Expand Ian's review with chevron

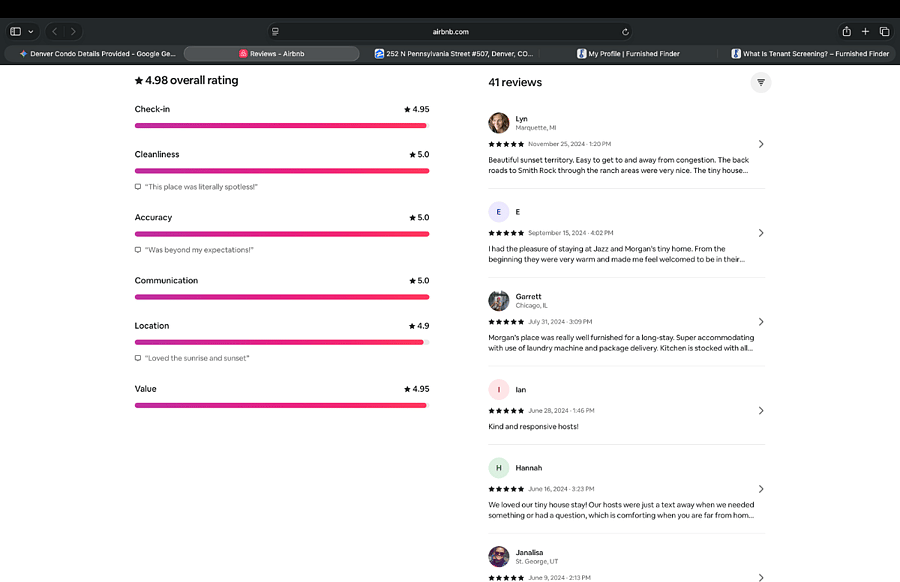click(761, 411)
